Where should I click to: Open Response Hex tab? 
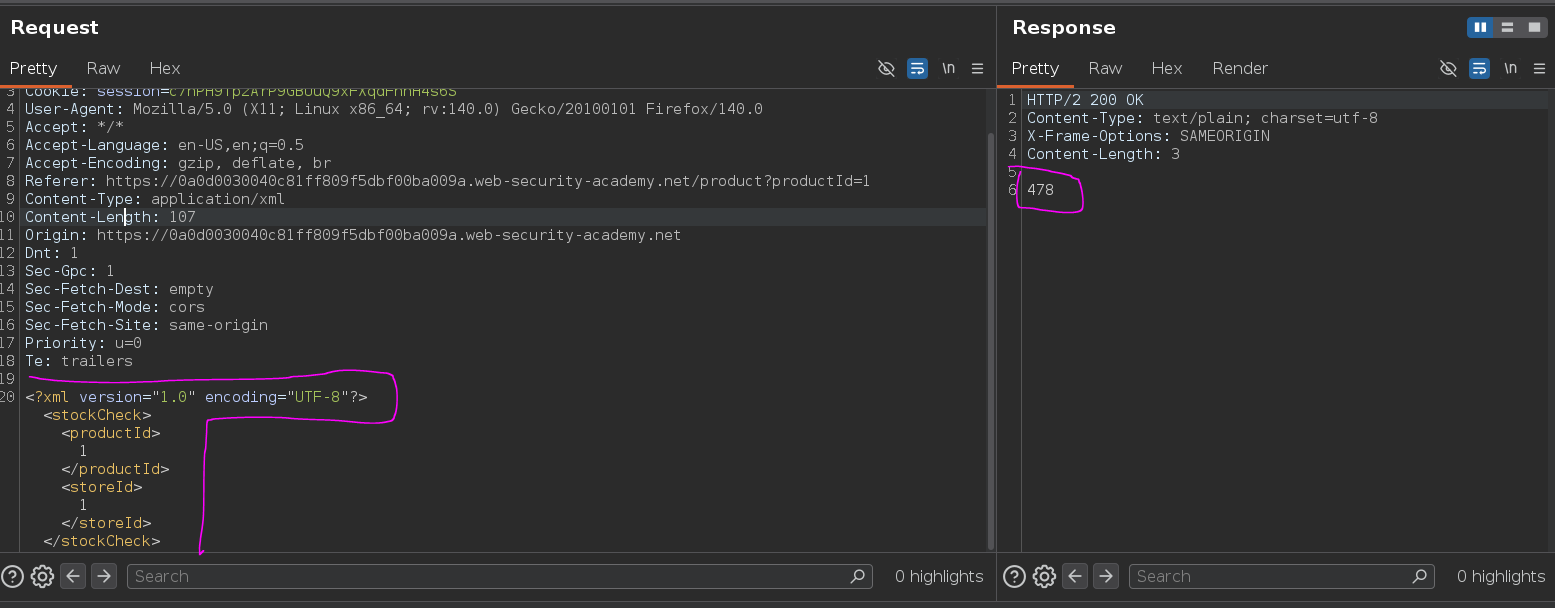1167,68
